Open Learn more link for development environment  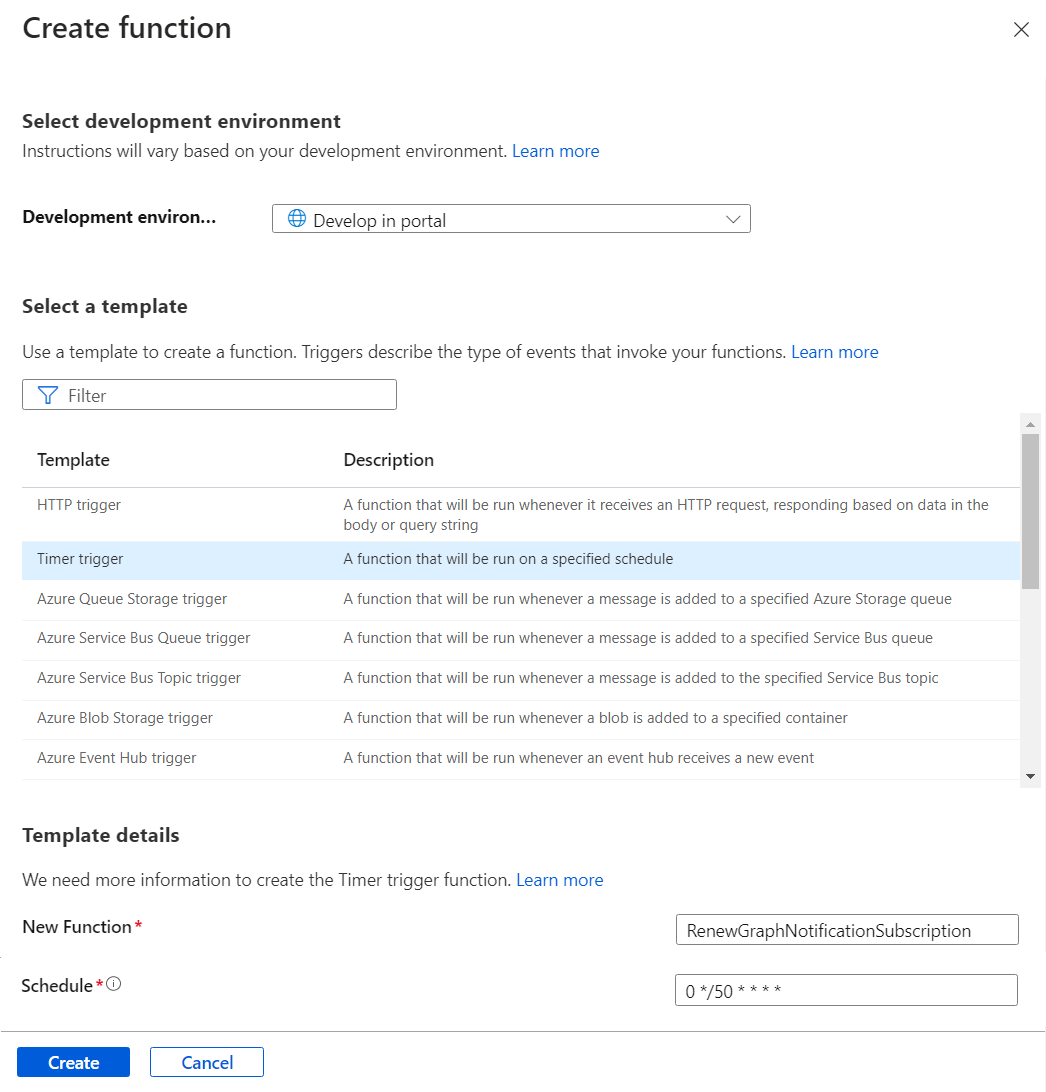click(556, 151)
